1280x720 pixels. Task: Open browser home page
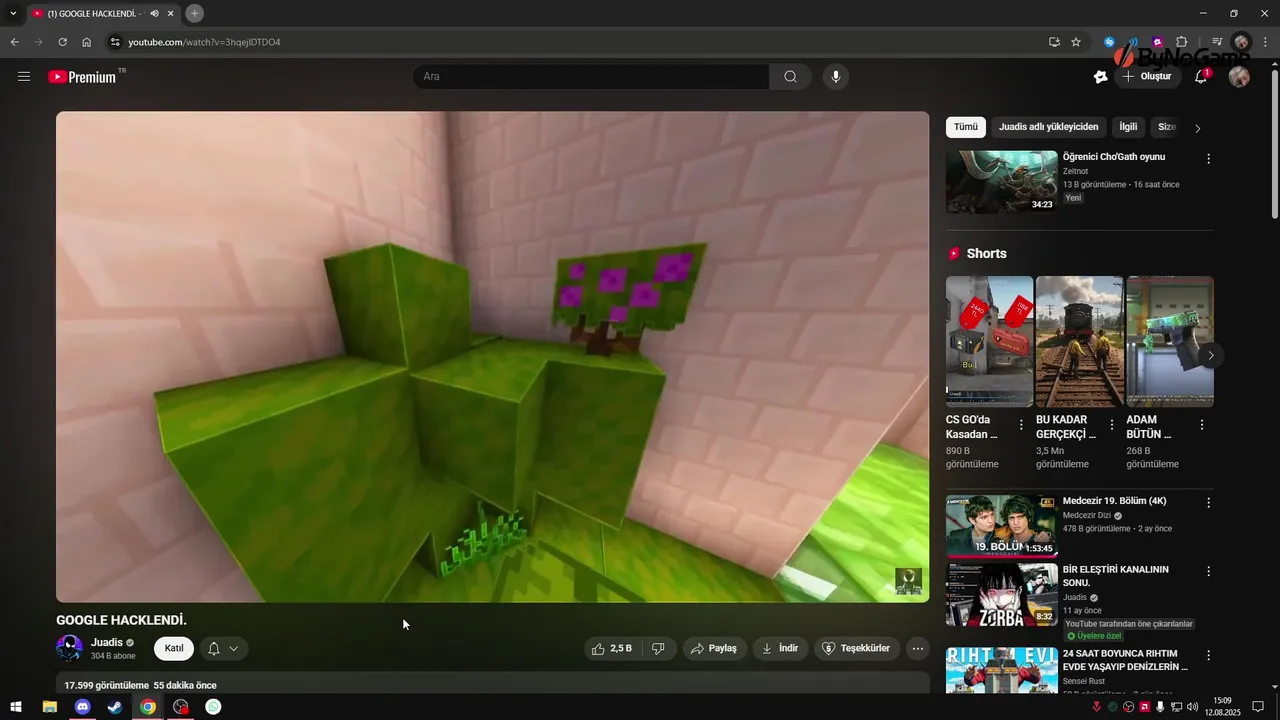pyautogui.click(x=87, y=42)
